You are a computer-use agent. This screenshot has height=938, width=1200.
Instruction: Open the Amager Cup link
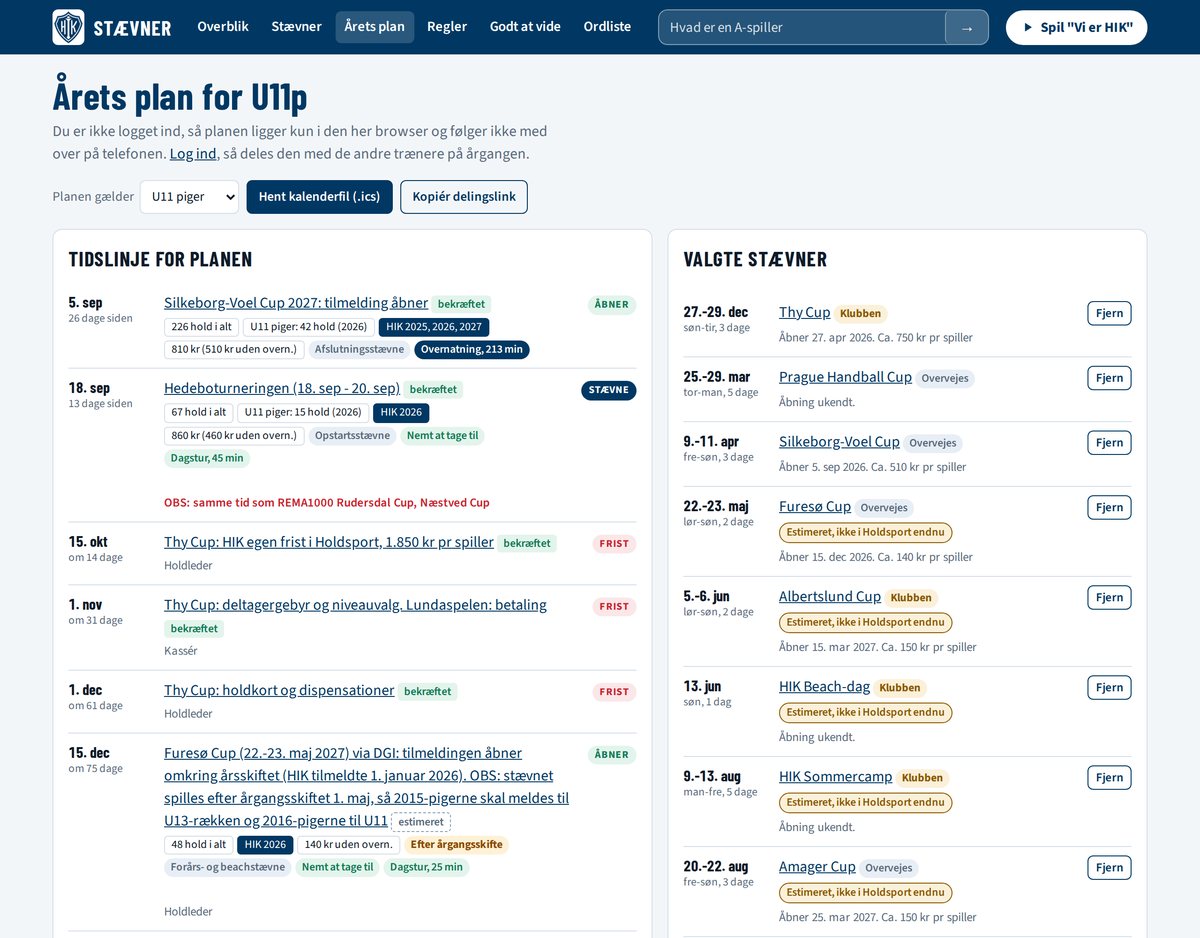click(x=817, y=867)
